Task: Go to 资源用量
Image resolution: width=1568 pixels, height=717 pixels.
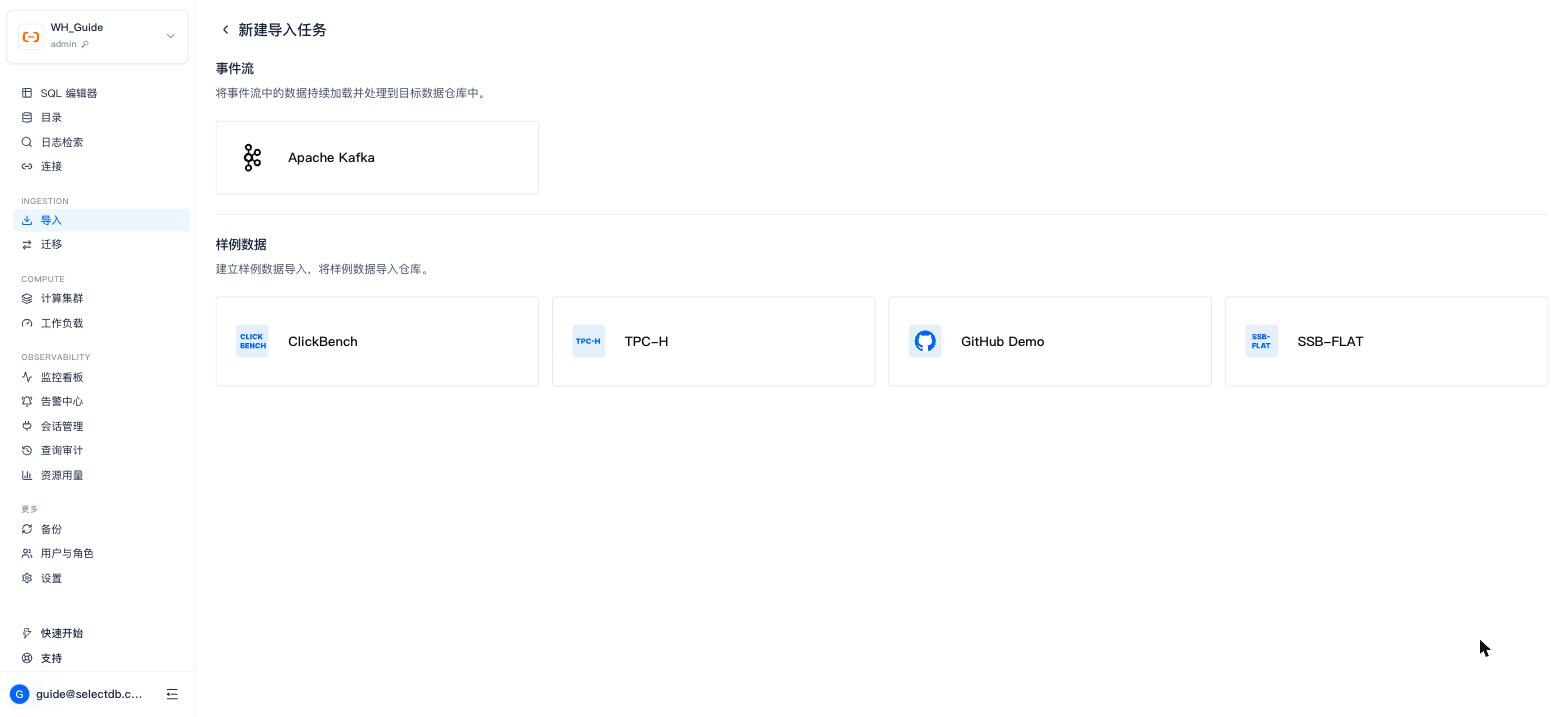Action: pyautogui.click(x=101, y=475)
